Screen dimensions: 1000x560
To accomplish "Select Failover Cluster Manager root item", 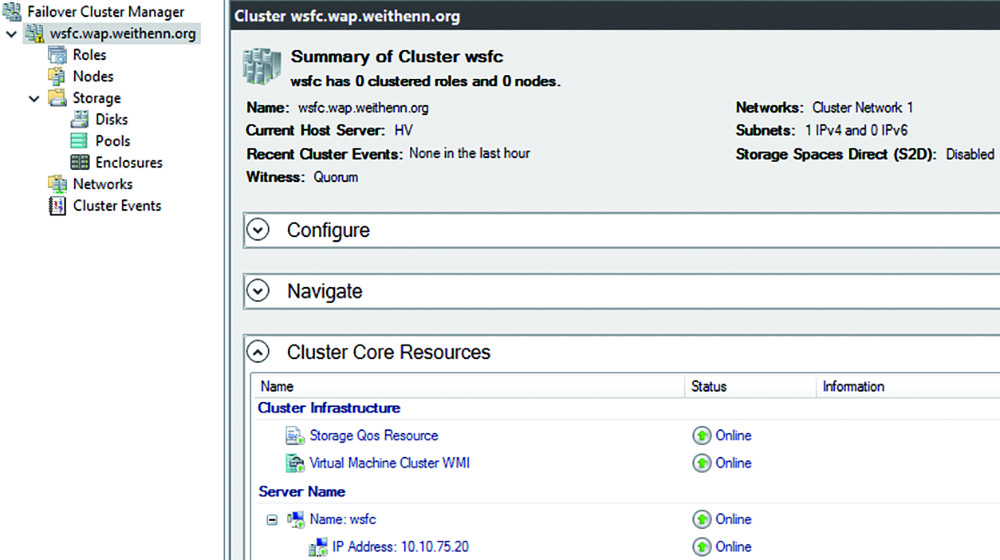I will coord(106,11).
